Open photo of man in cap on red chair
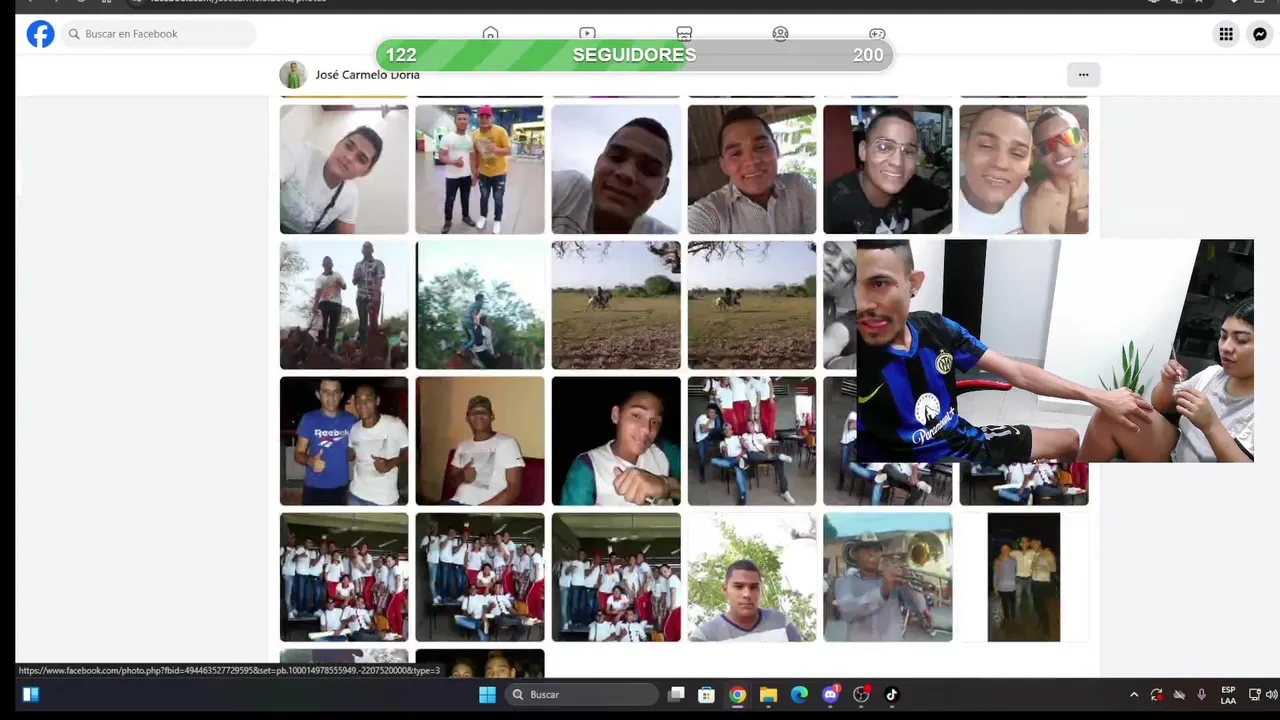Image resolution: width=1280 pixels, height=720 pixels. (480, 441)
